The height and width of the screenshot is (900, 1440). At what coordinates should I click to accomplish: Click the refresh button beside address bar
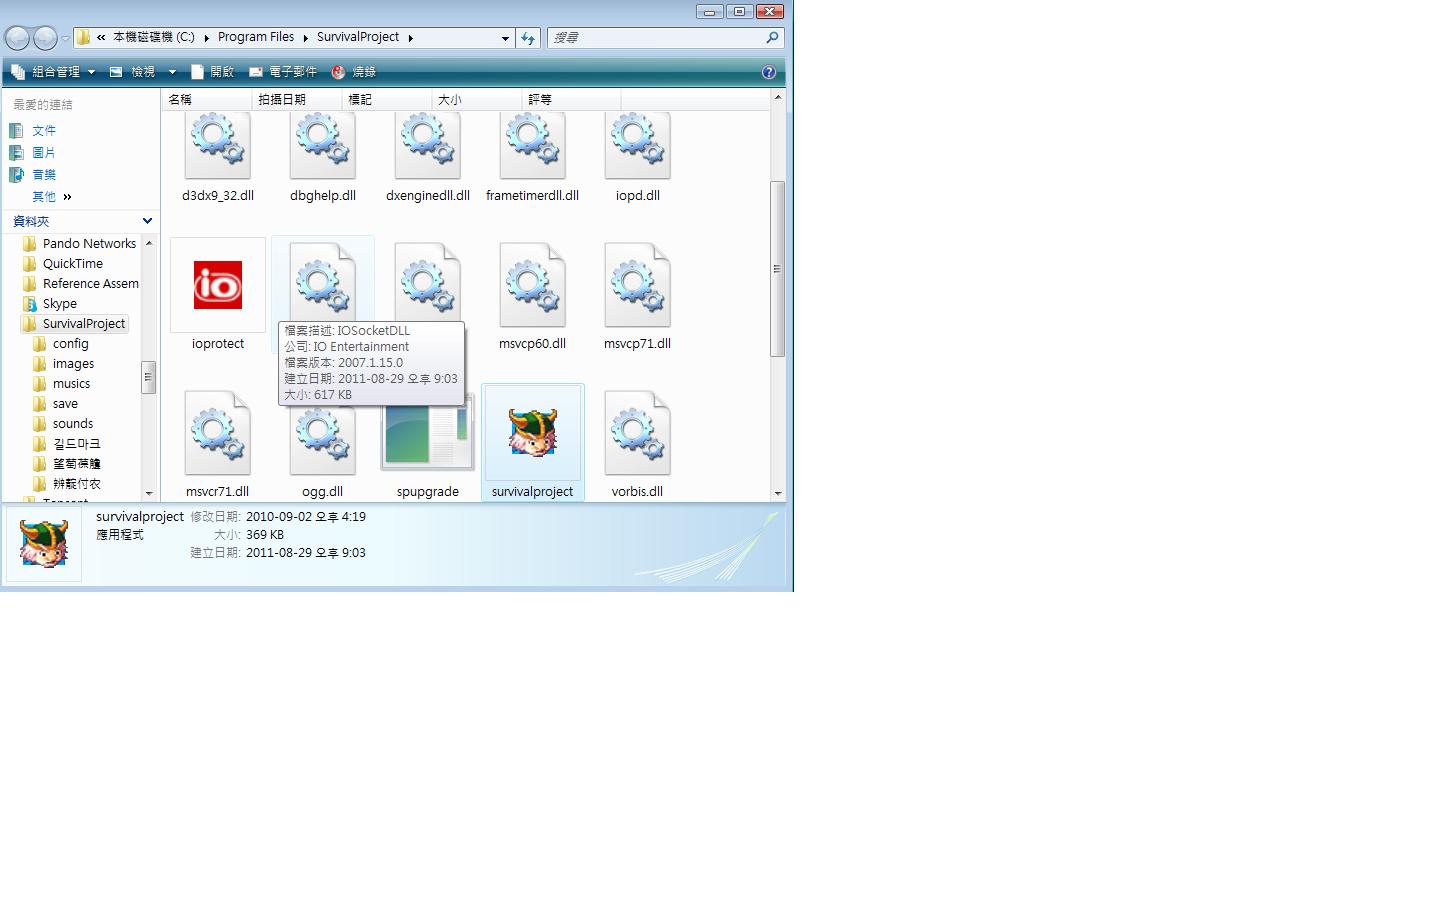point(528,38)
